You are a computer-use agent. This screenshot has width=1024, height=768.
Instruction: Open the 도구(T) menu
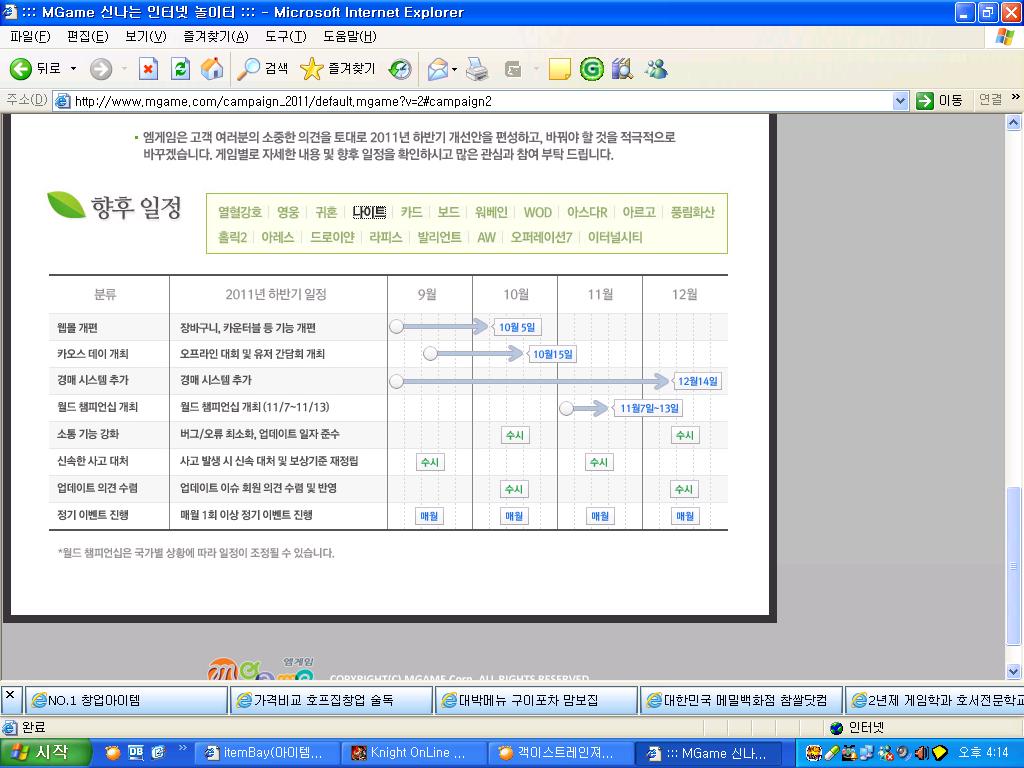coord(285,37)
